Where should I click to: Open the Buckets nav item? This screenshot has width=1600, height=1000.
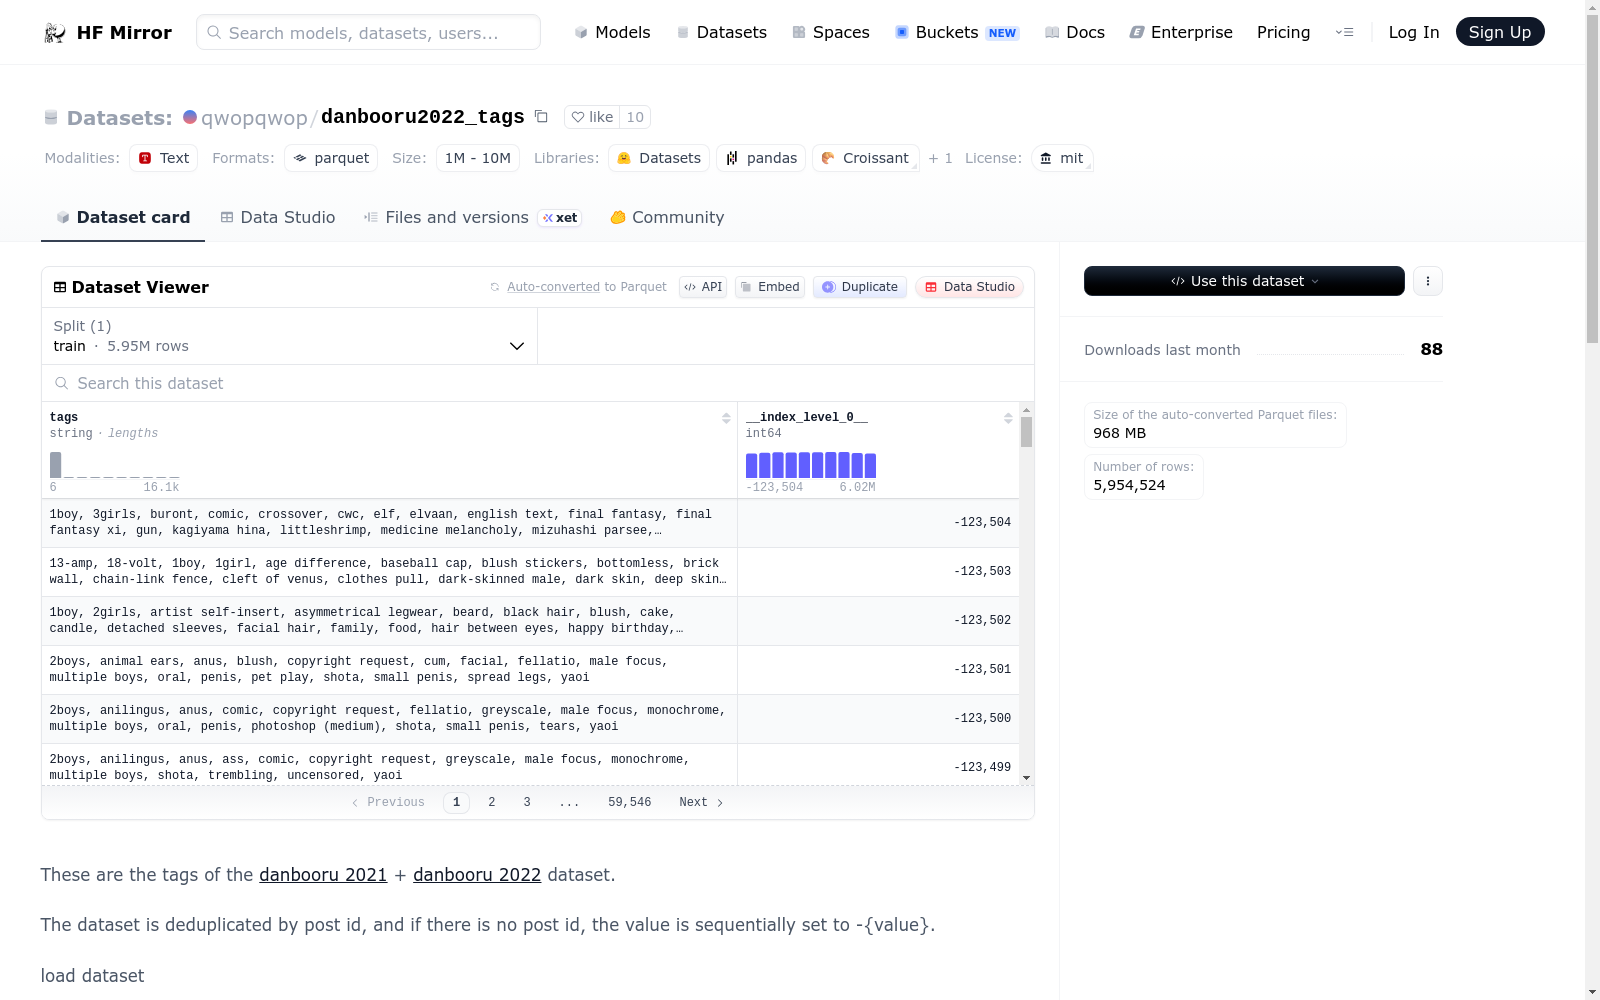coord(956,32)
